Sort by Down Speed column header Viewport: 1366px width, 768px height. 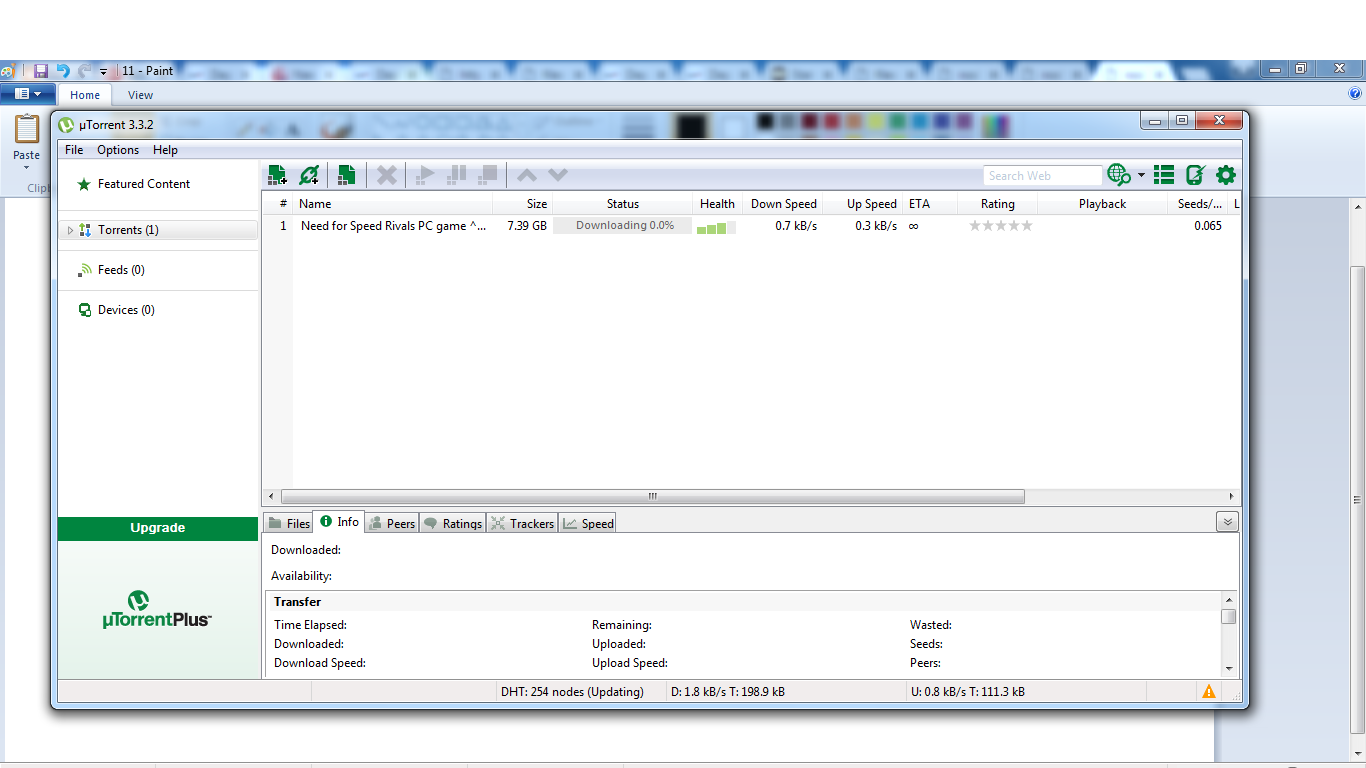pos(782,204)
